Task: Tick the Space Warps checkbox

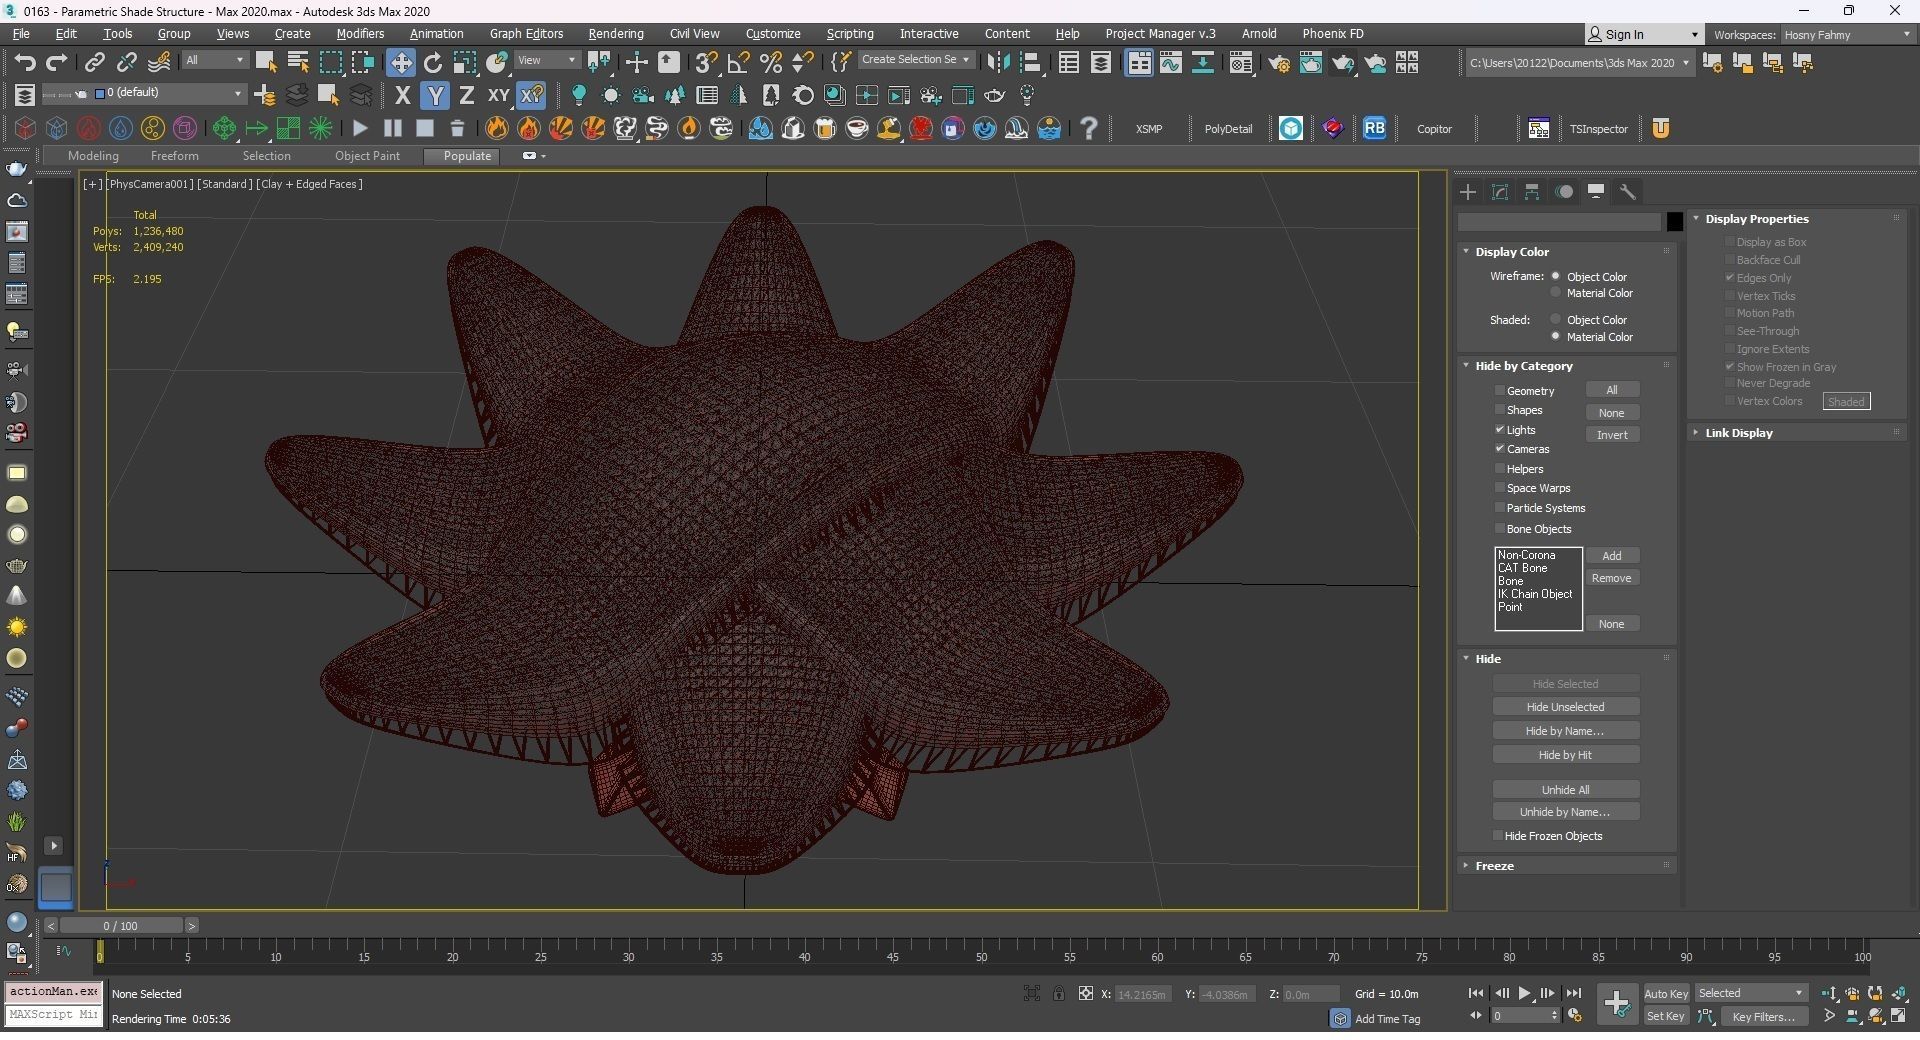Action: point(1500,488)
